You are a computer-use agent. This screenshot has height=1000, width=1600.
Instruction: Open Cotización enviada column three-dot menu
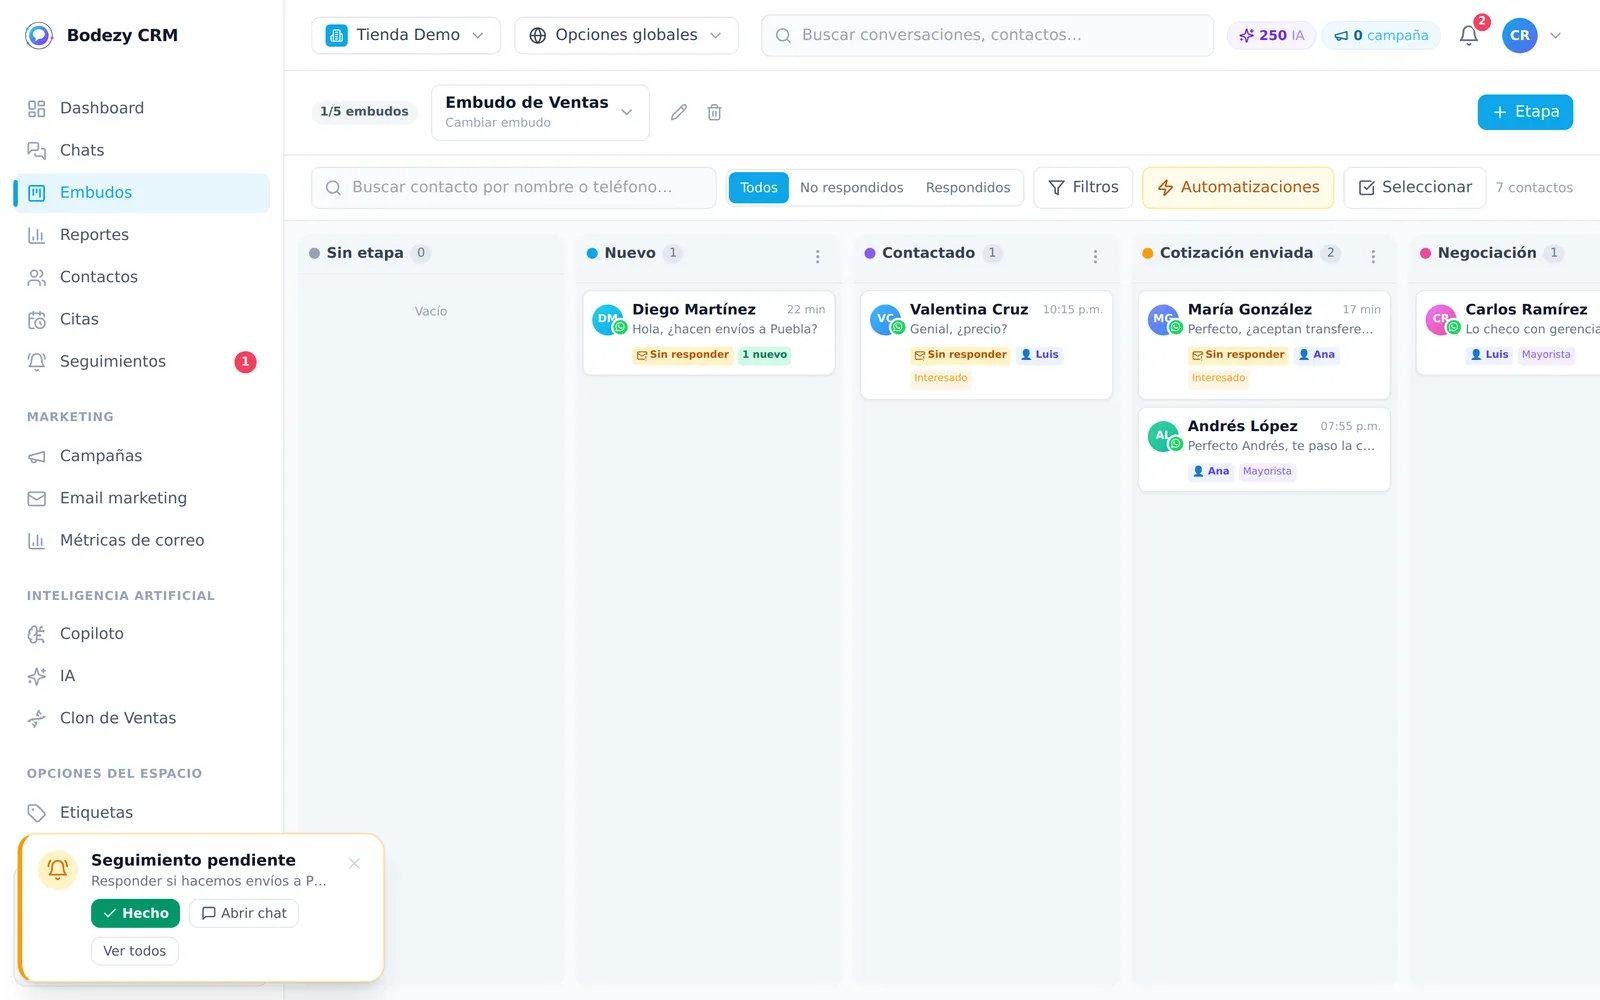pyautogui.click(x=1373, y=257)
